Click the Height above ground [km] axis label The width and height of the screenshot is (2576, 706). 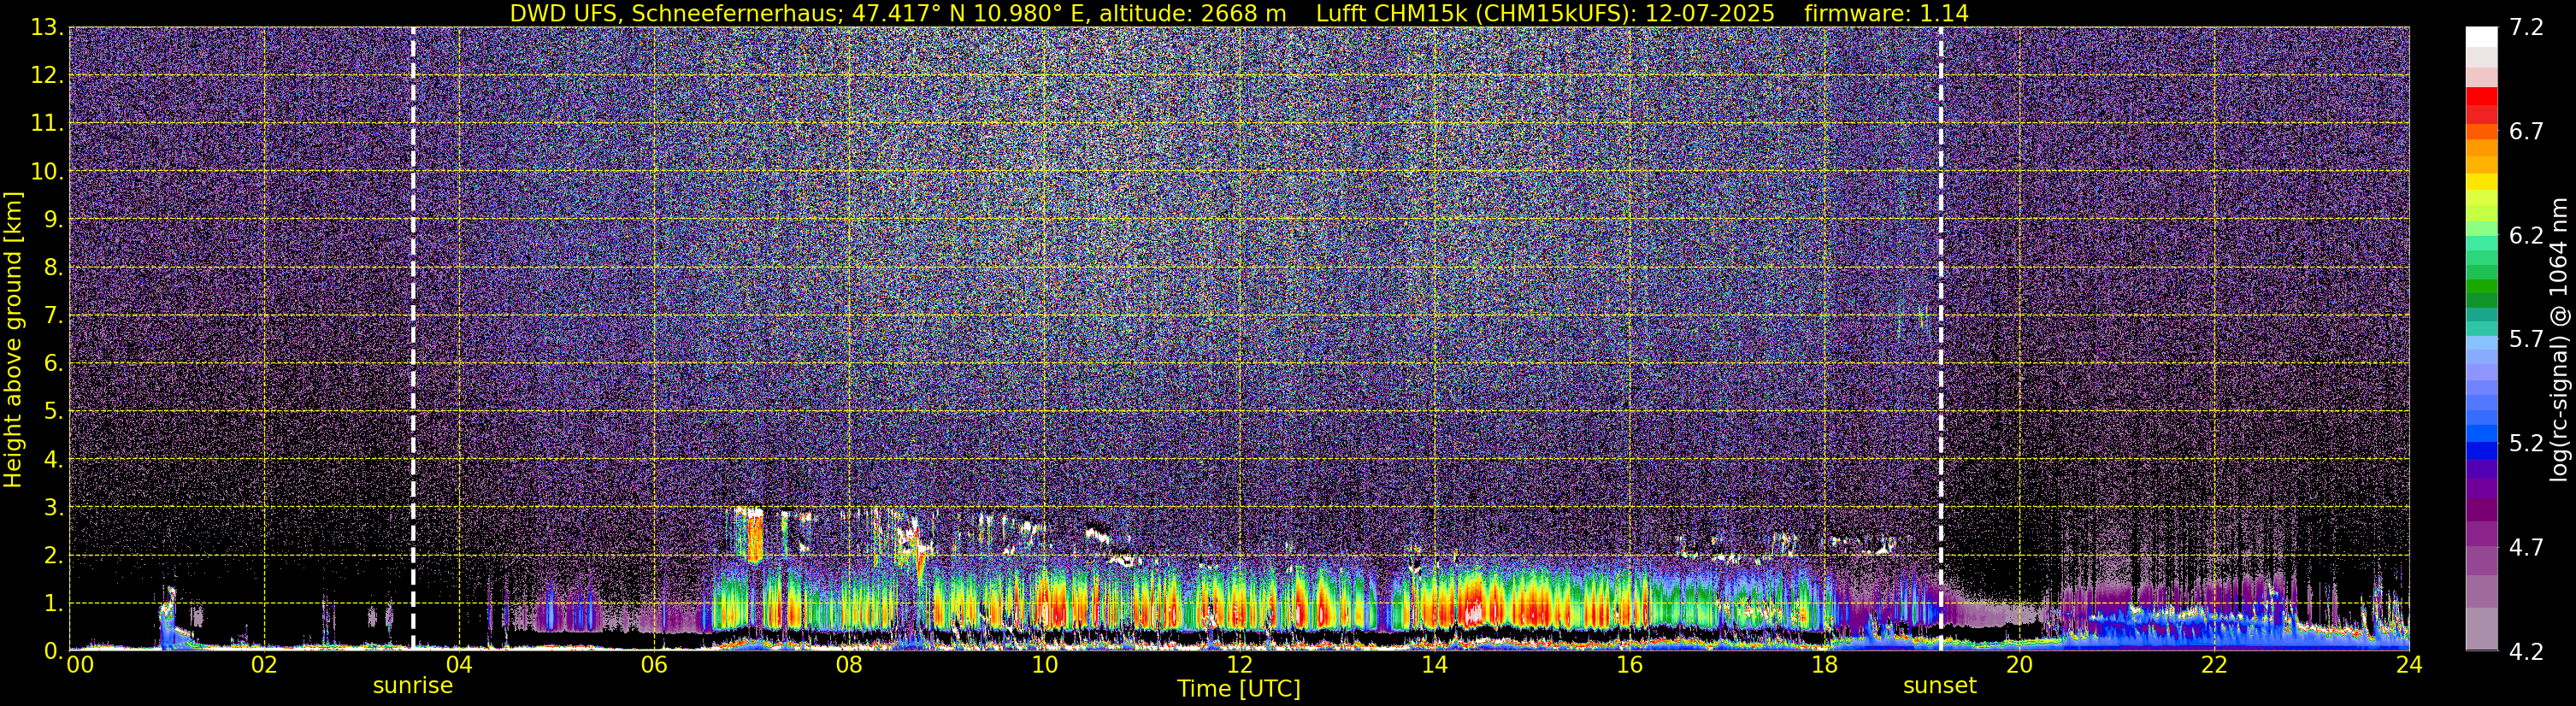click(13, 340)
